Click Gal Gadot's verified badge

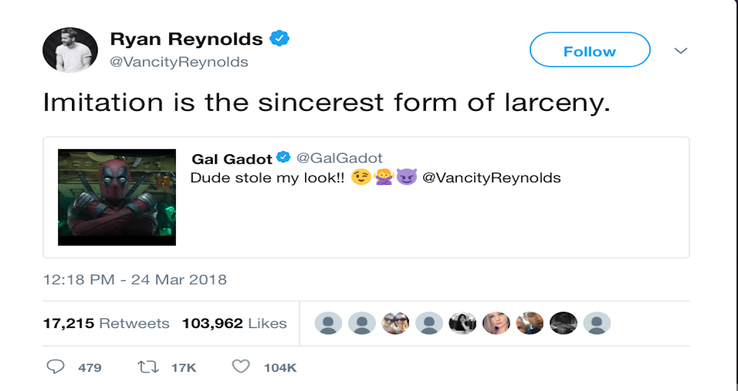tap(283, 157)
